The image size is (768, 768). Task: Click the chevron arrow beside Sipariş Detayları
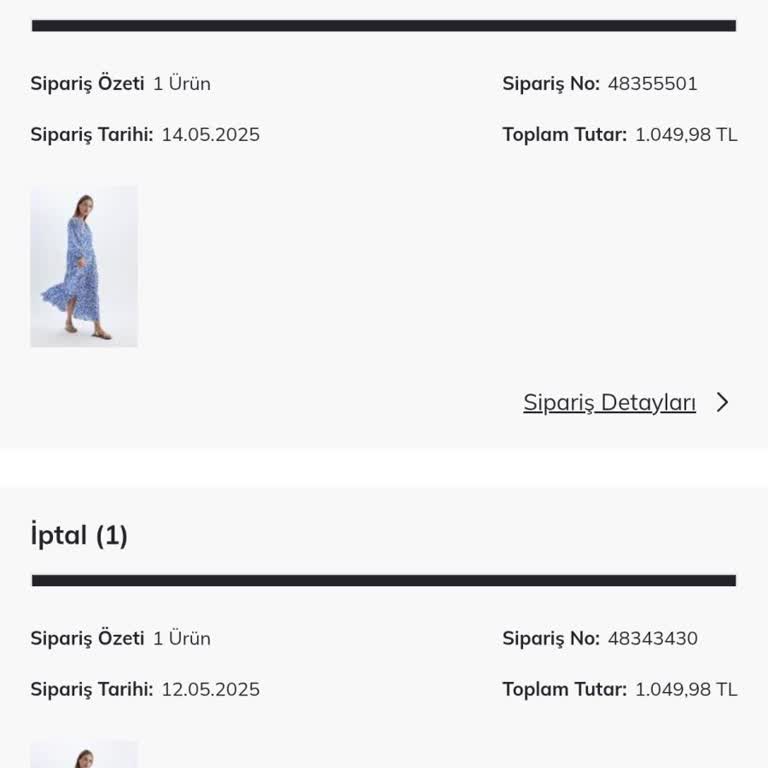pos(723,403)
